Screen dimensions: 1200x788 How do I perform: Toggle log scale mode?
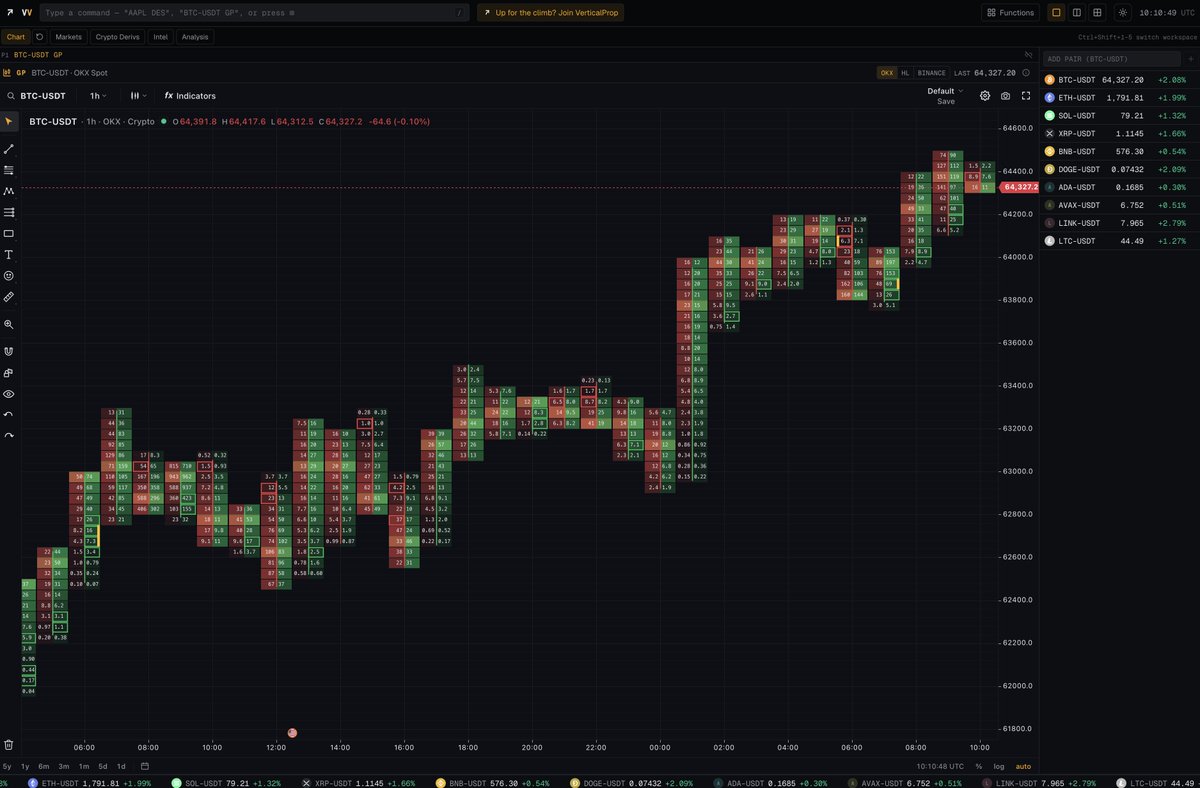[x=998, y=766]
